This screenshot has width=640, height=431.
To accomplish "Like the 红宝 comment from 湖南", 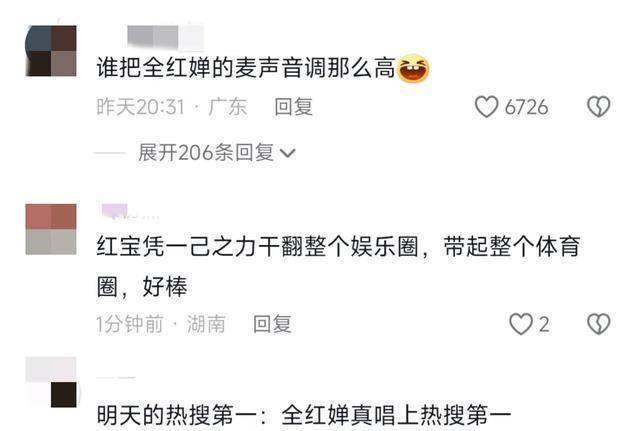I will [521, 324].
